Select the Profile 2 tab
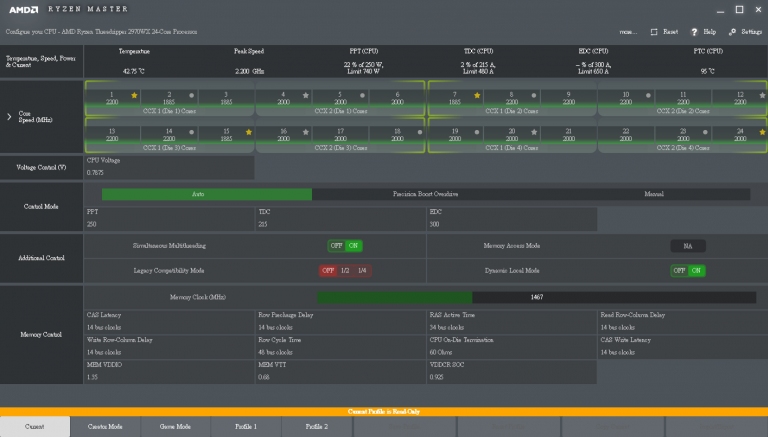 (x=316, y=427)
